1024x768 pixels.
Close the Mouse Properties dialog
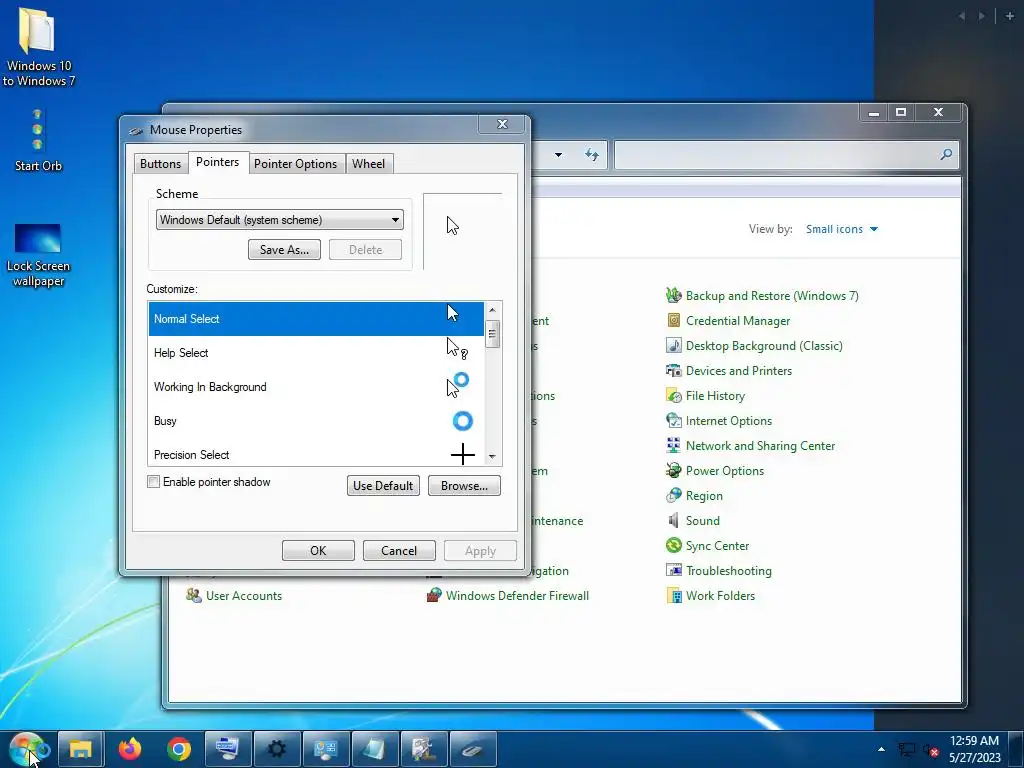coord(502,124)
